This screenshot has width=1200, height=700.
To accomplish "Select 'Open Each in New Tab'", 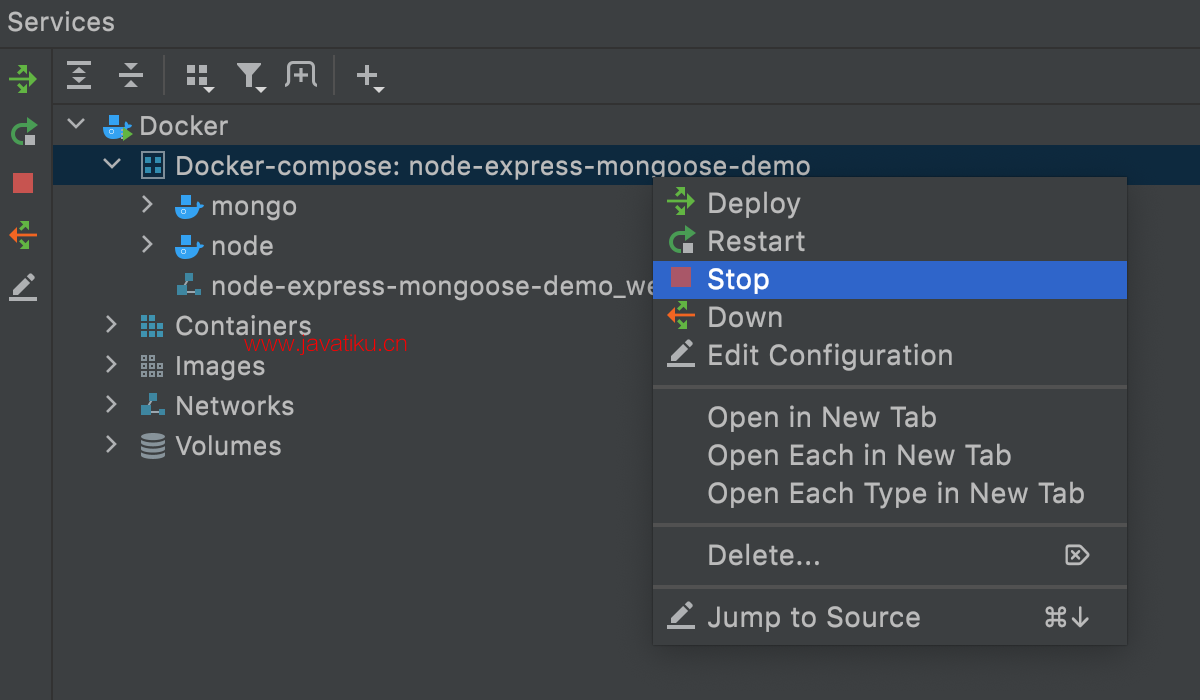I will tap(890, 455).
